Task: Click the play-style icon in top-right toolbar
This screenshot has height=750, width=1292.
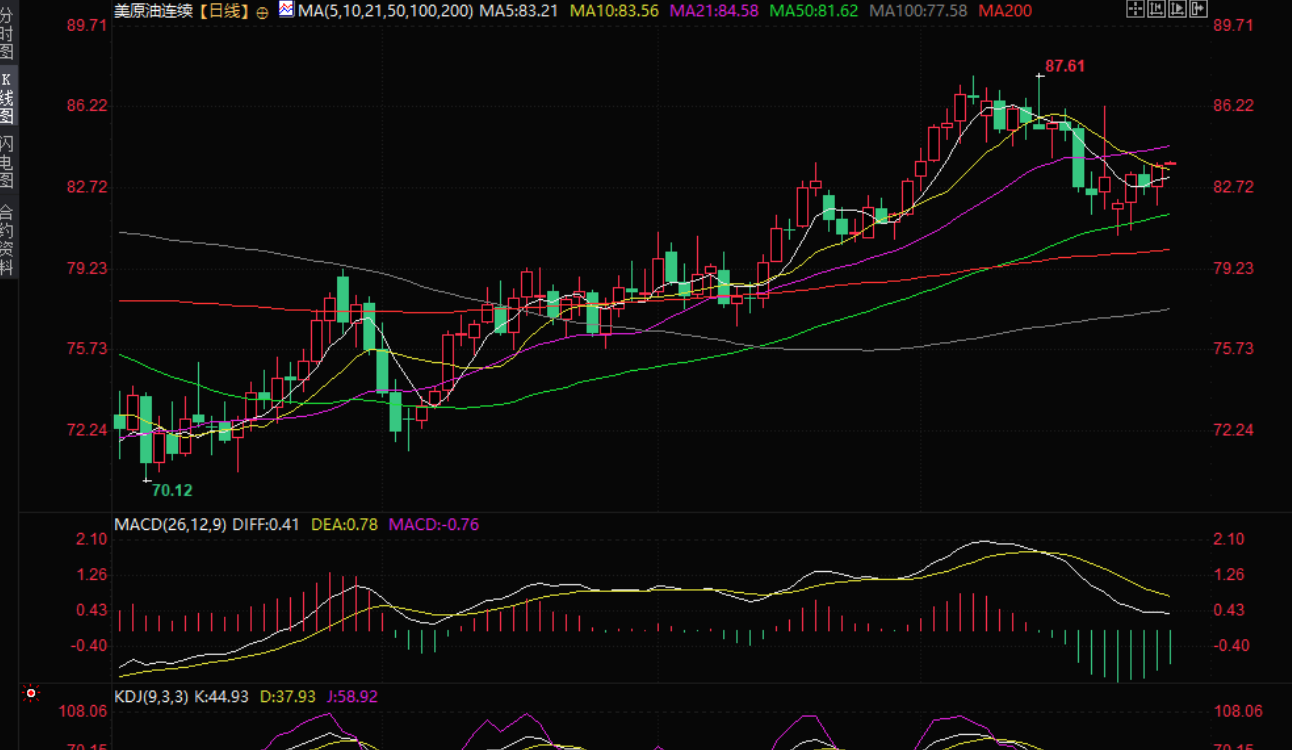Action: click(1177, 10)
